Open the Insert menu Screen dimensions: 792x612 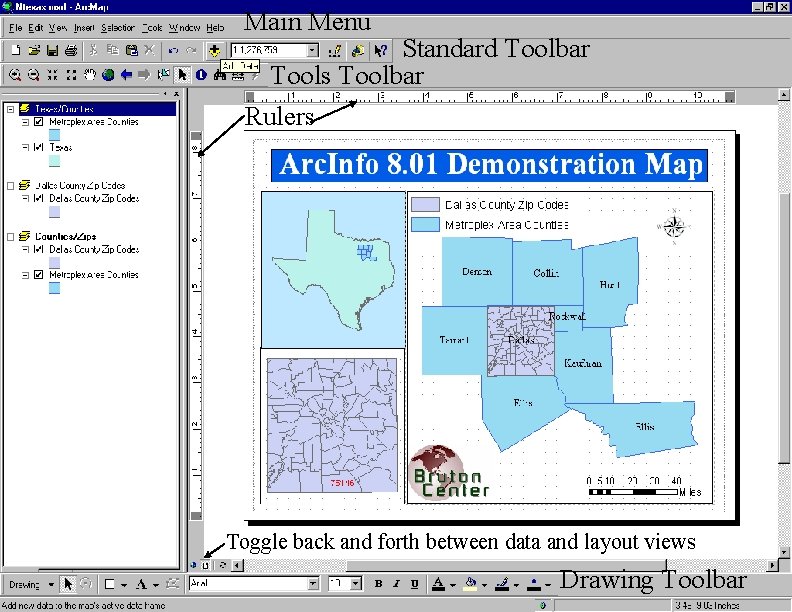coord(84,28)
